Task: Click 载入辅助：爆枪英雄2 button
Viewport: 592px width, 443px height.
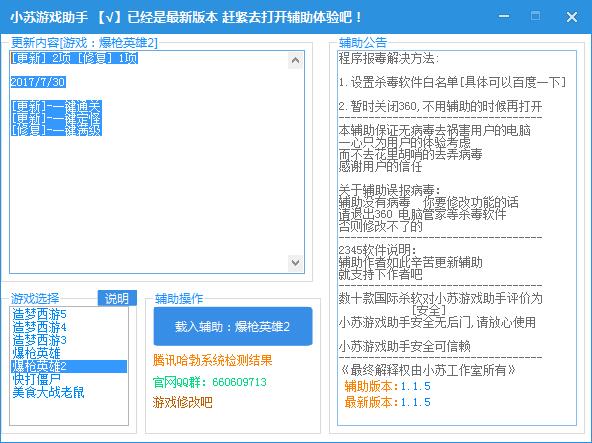Action: click(233, 326)
